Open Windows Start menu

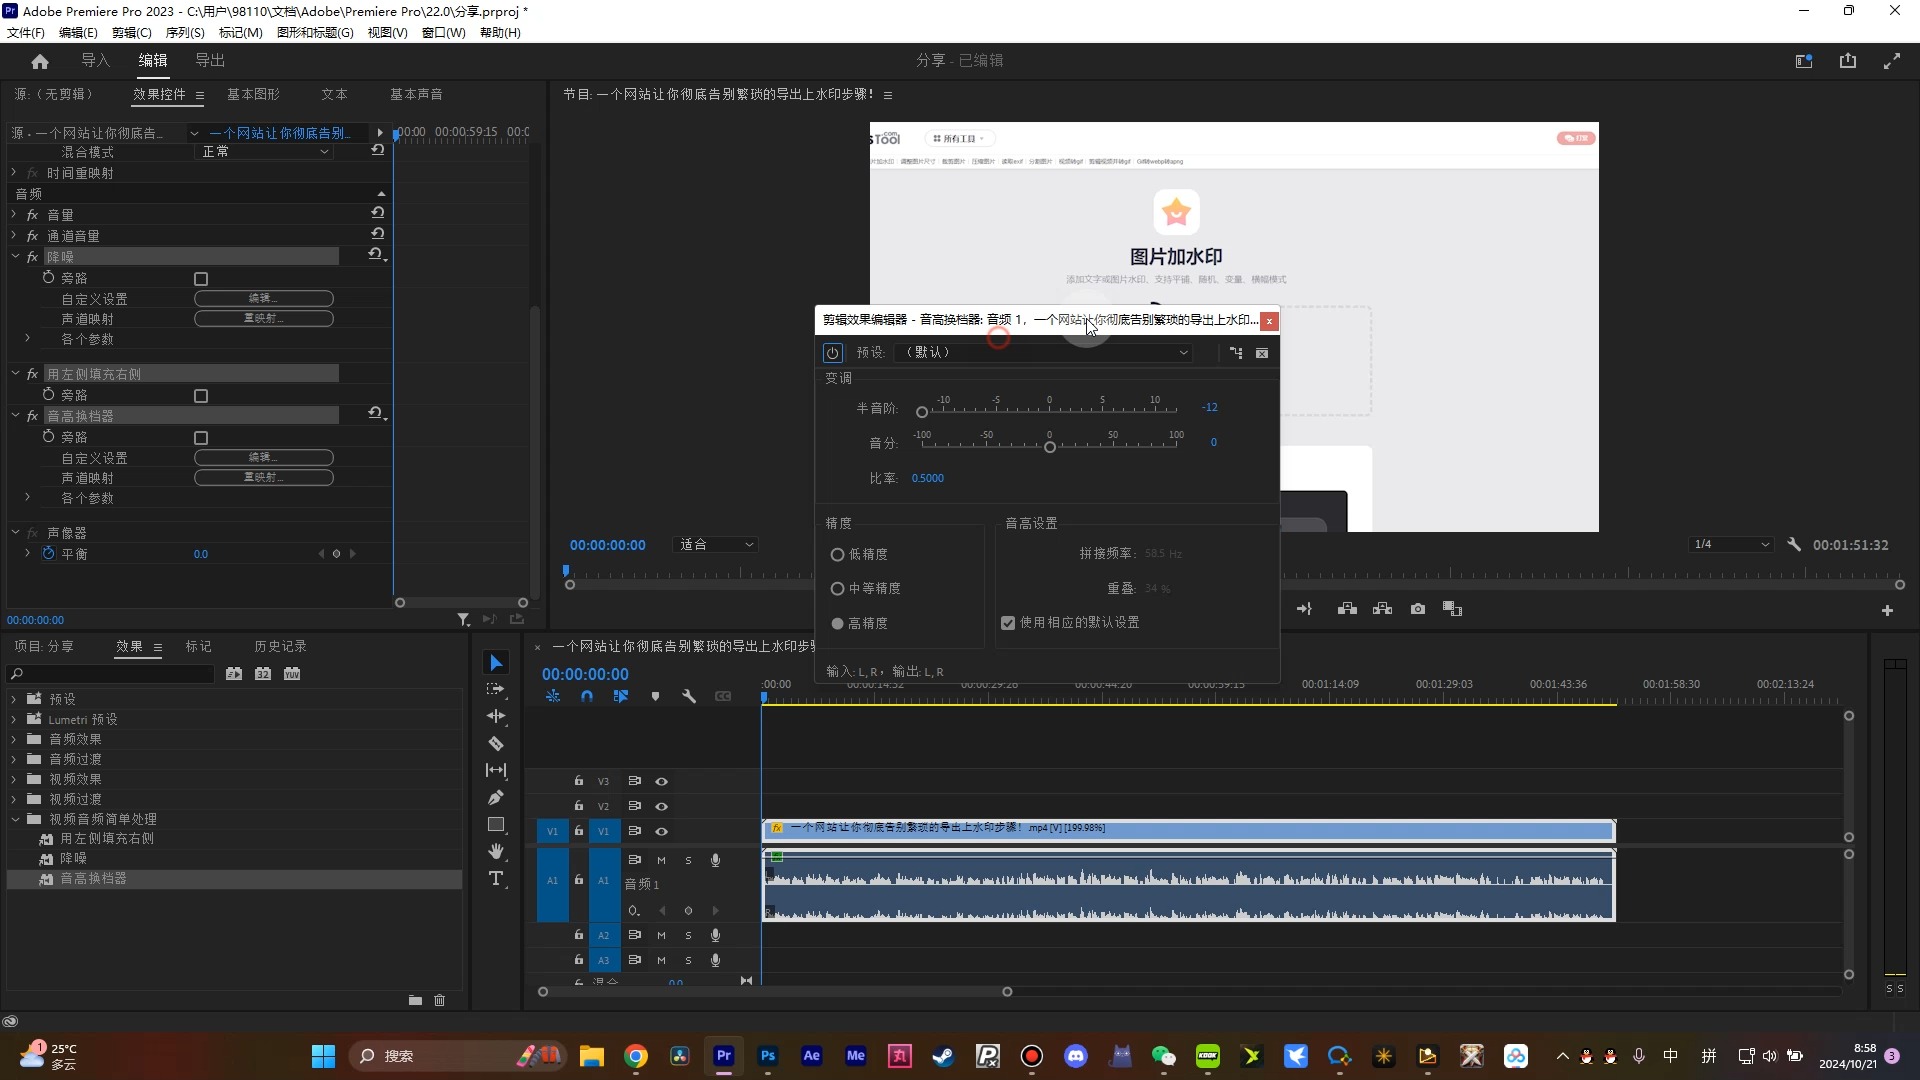tap(323, 1056)
